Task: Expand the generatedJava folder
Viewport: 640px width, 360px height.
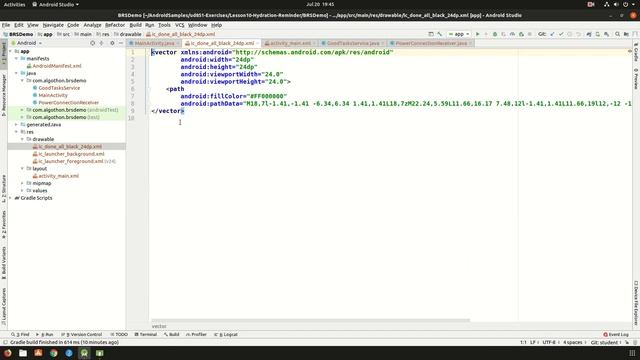Action: [17, 124]
